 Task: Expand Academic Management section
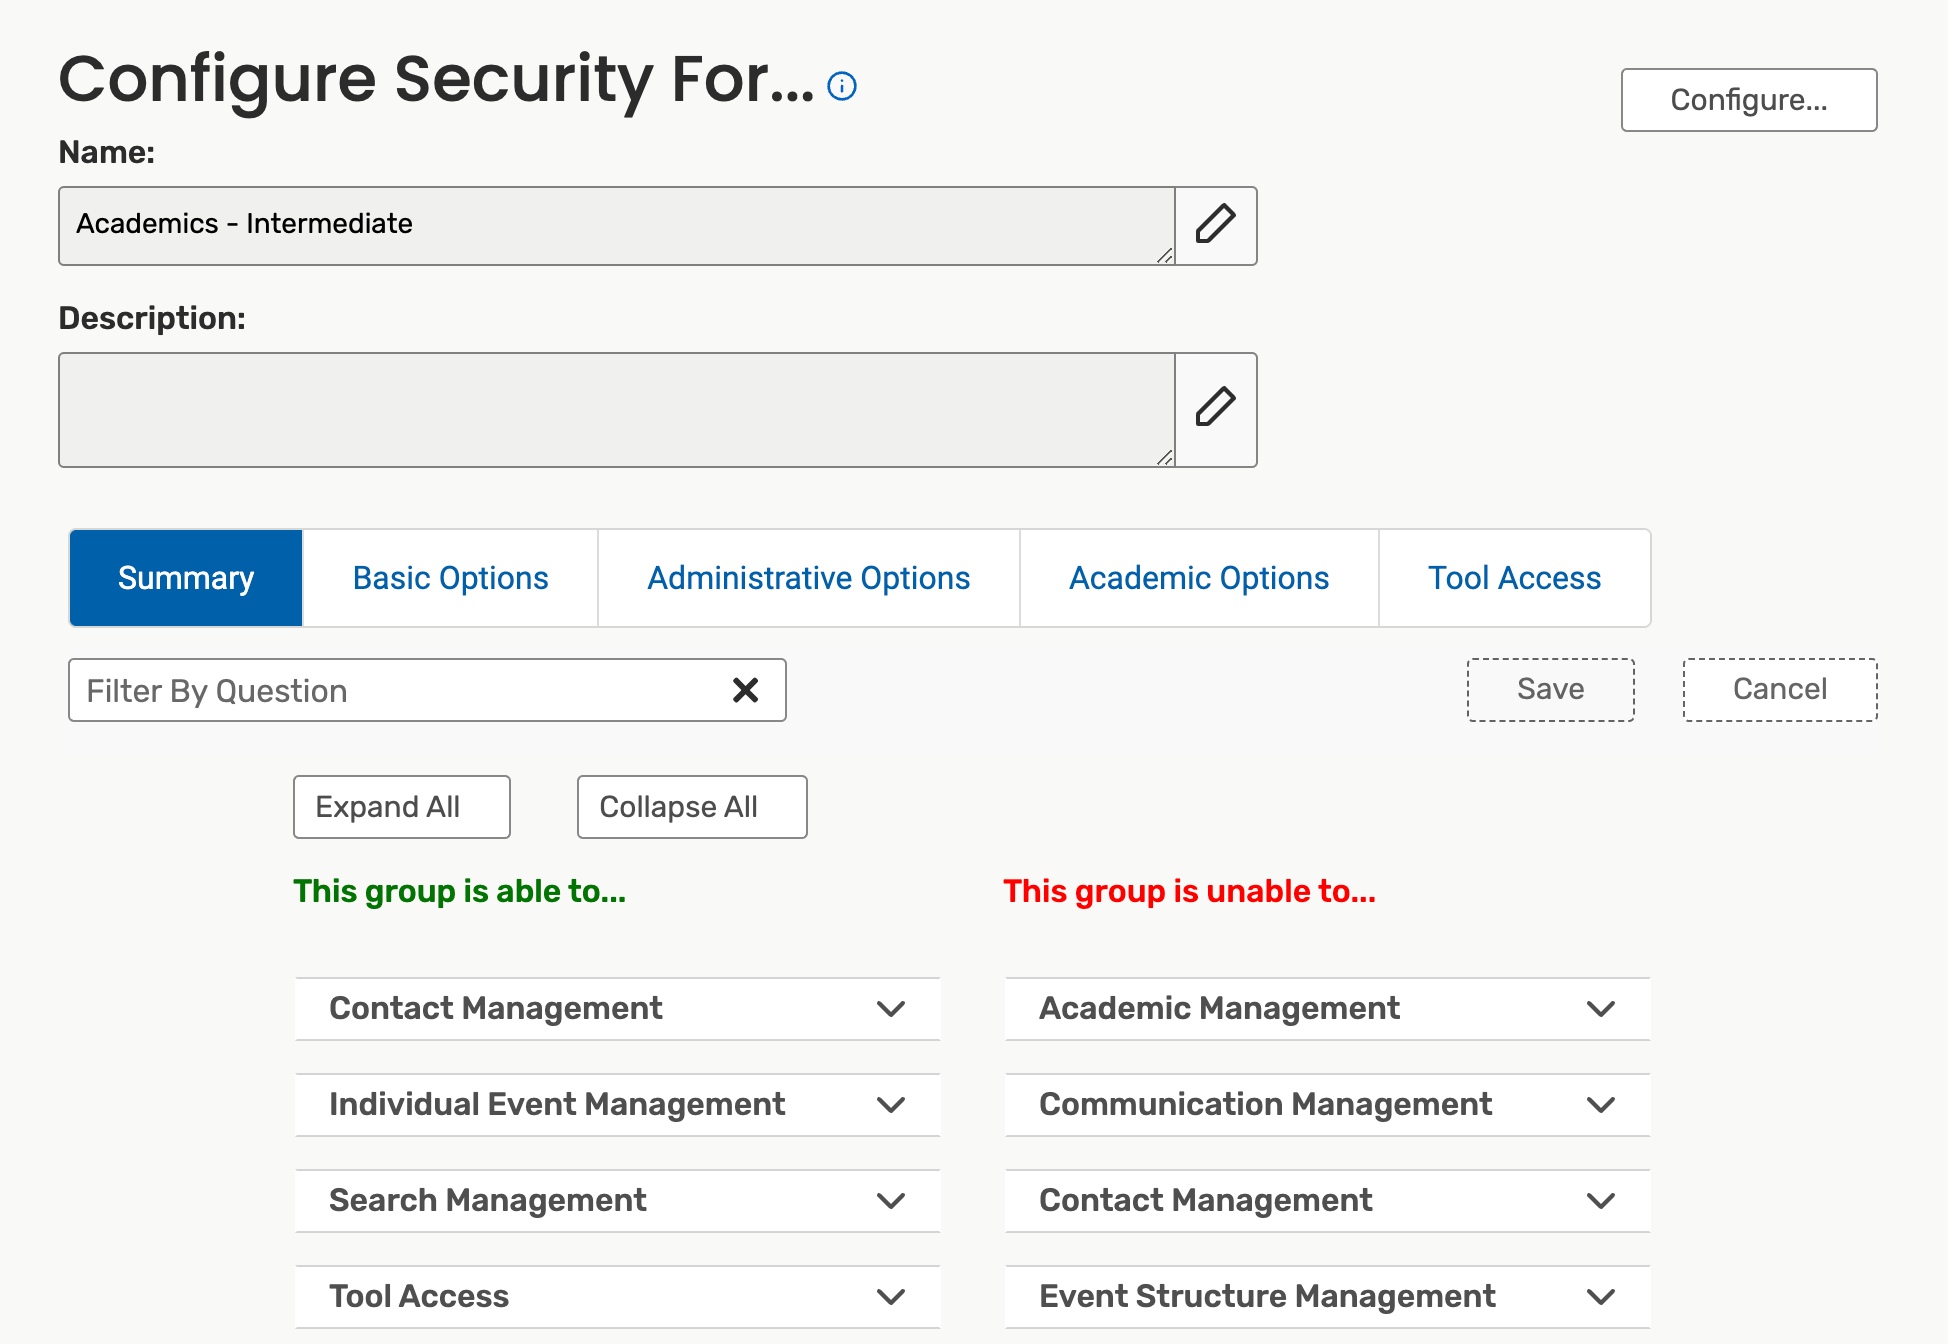point(1327,1009)
